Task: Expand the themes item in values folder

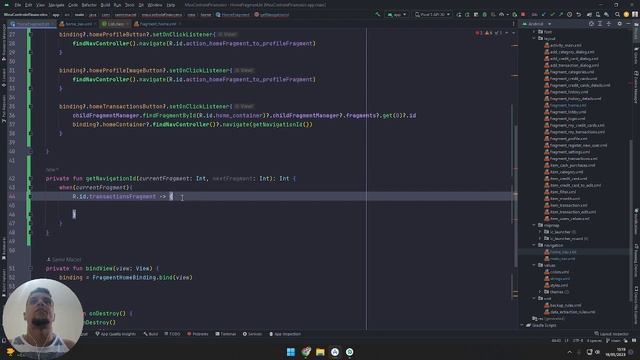Action: pyautogui.click(x=540, y=292)
